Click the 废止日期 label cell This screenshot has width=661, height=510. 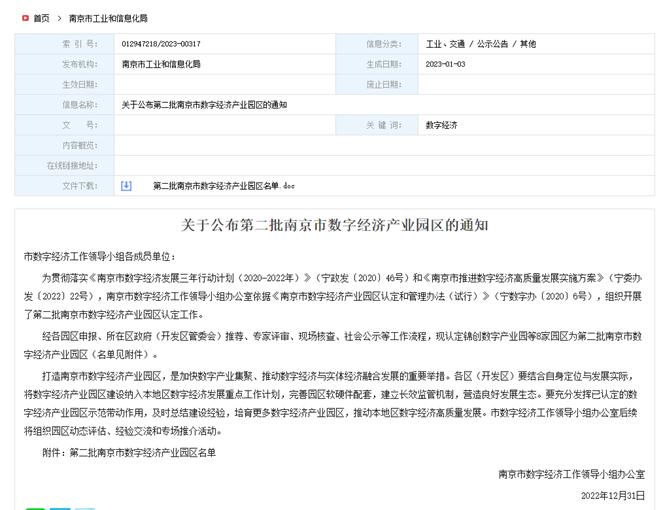click(x=377, y=84)
